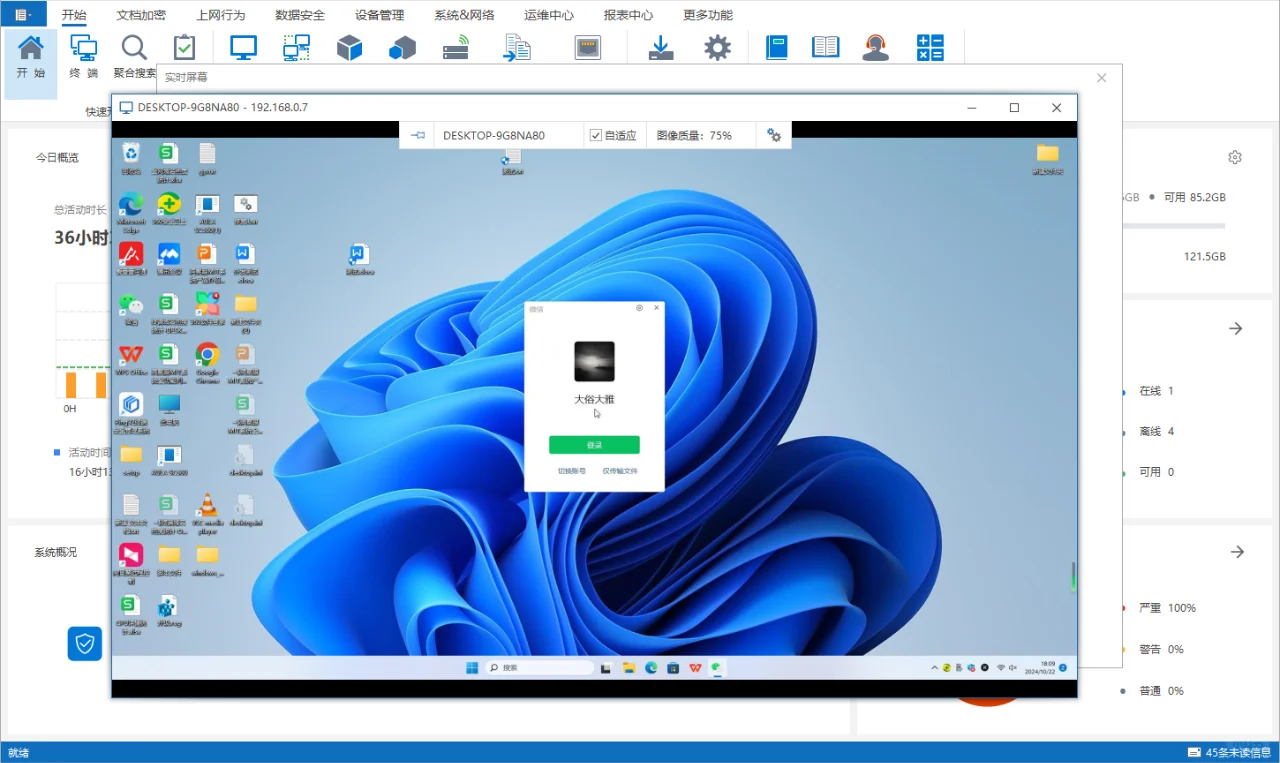
Task: Click the 可用 85.2GB value
Action: (1194, 197)
